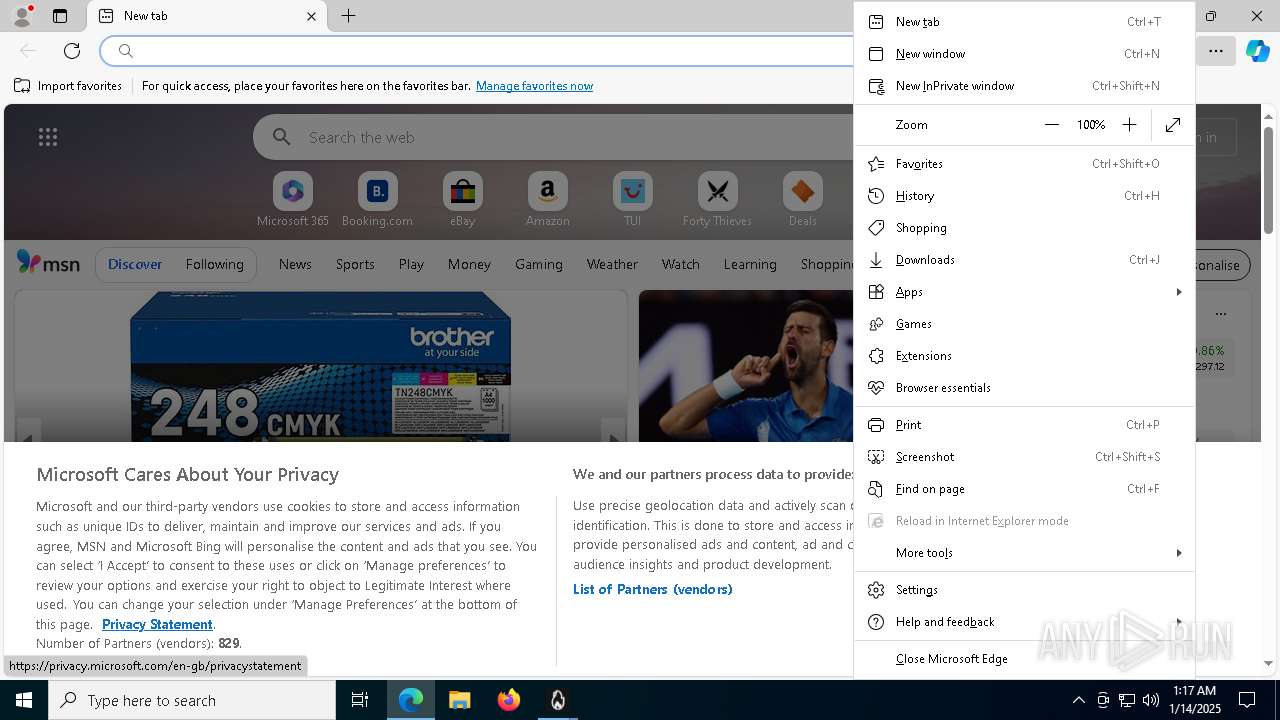The width and height of the screenshot is (1280, 720).
Task: Open Browser essentials menu entry
Action: [x=1025, y=388]
